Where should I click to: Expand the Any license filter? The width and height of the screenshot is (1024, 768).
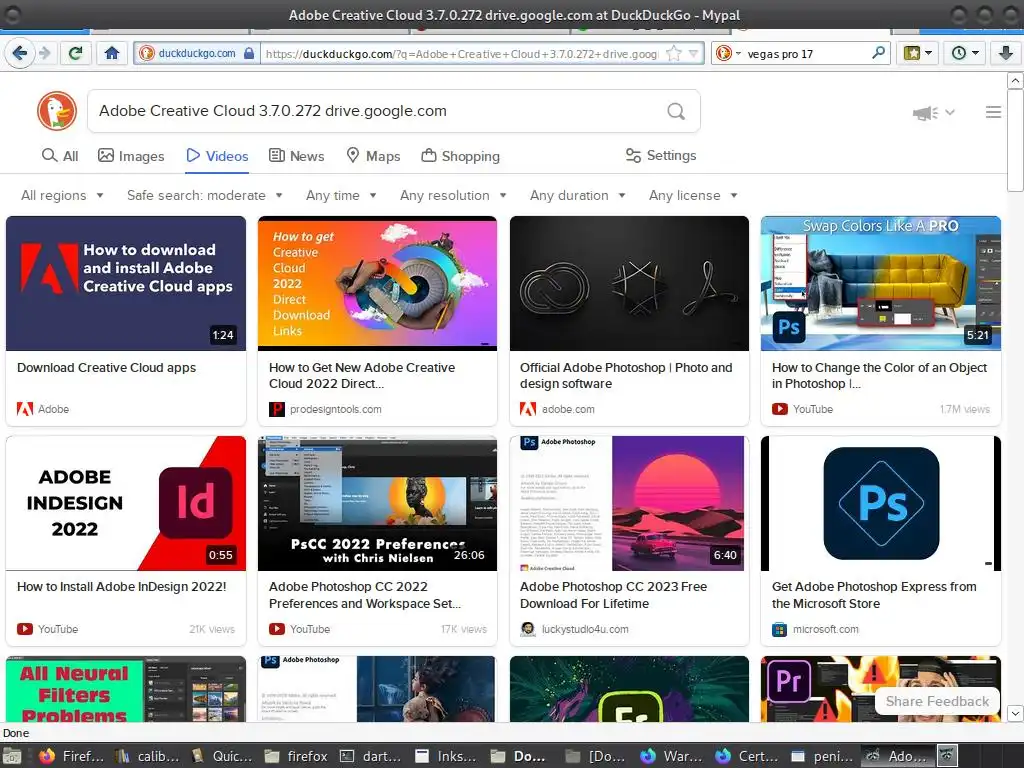(x=693, y=195)
